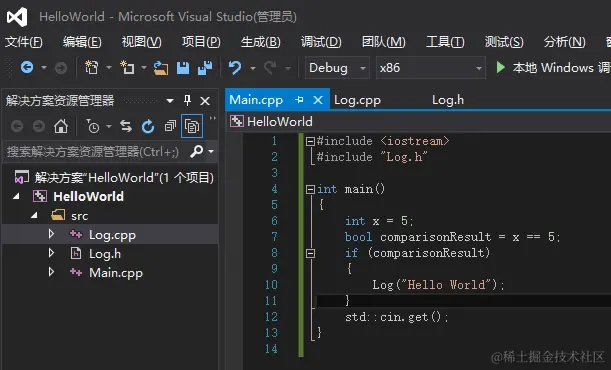Open the 调试(D) menu

pyautogui.click(x=321, y=42)
